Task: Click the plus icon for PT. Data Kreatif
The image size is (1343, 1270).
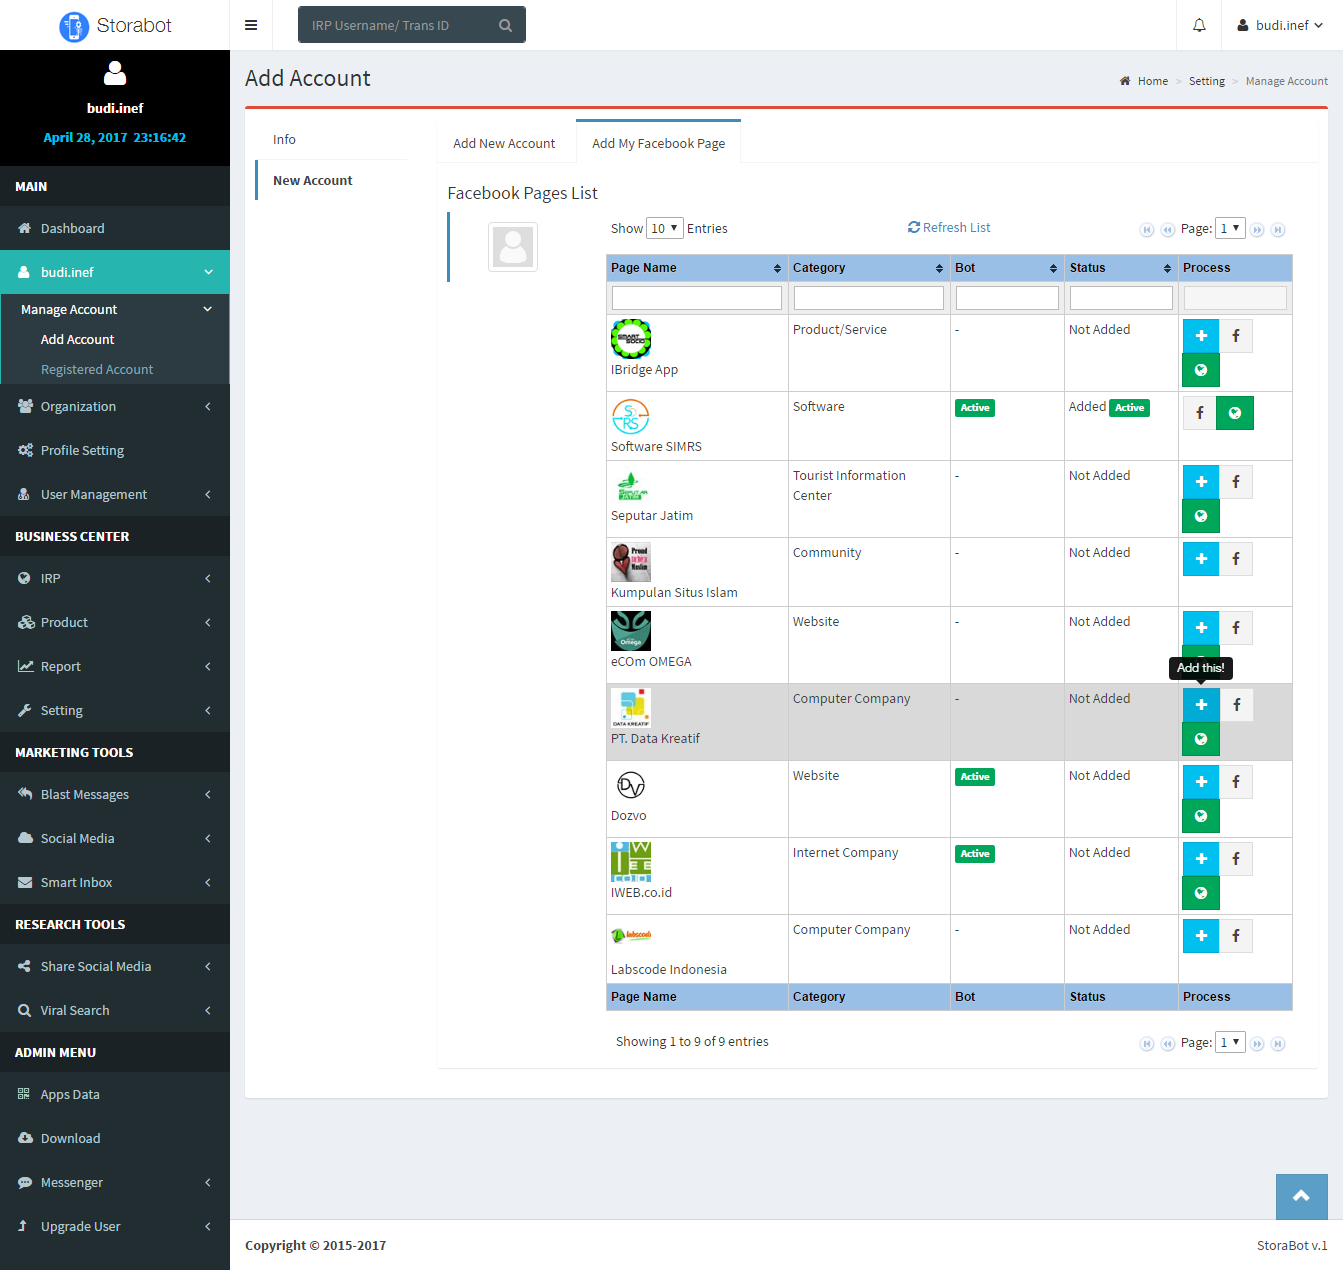Action: 1200,705
